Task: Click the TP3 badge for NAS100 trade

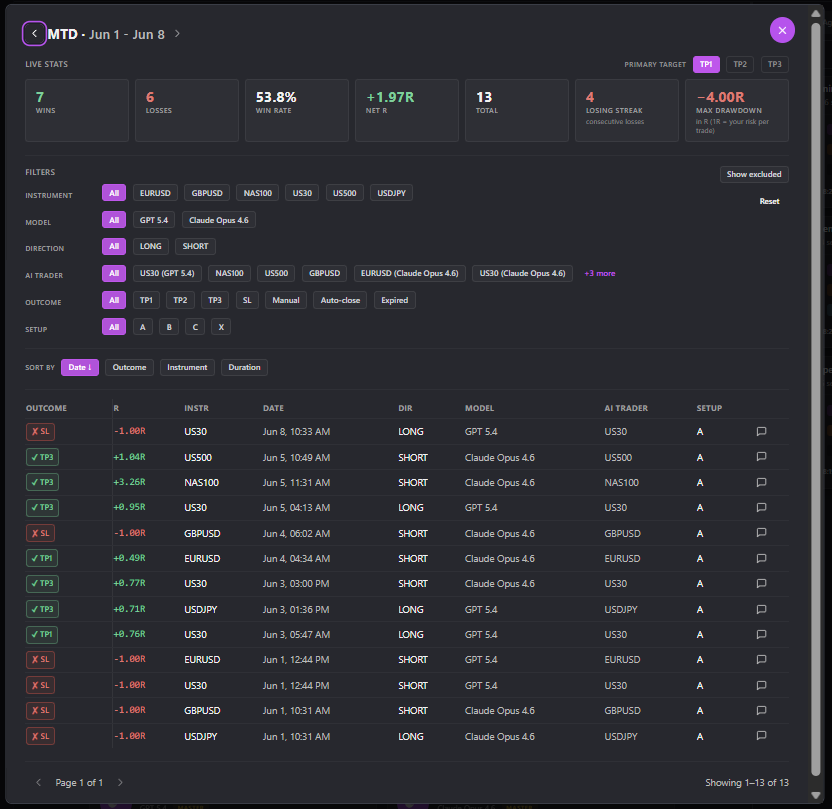Action: click(42, 482)
